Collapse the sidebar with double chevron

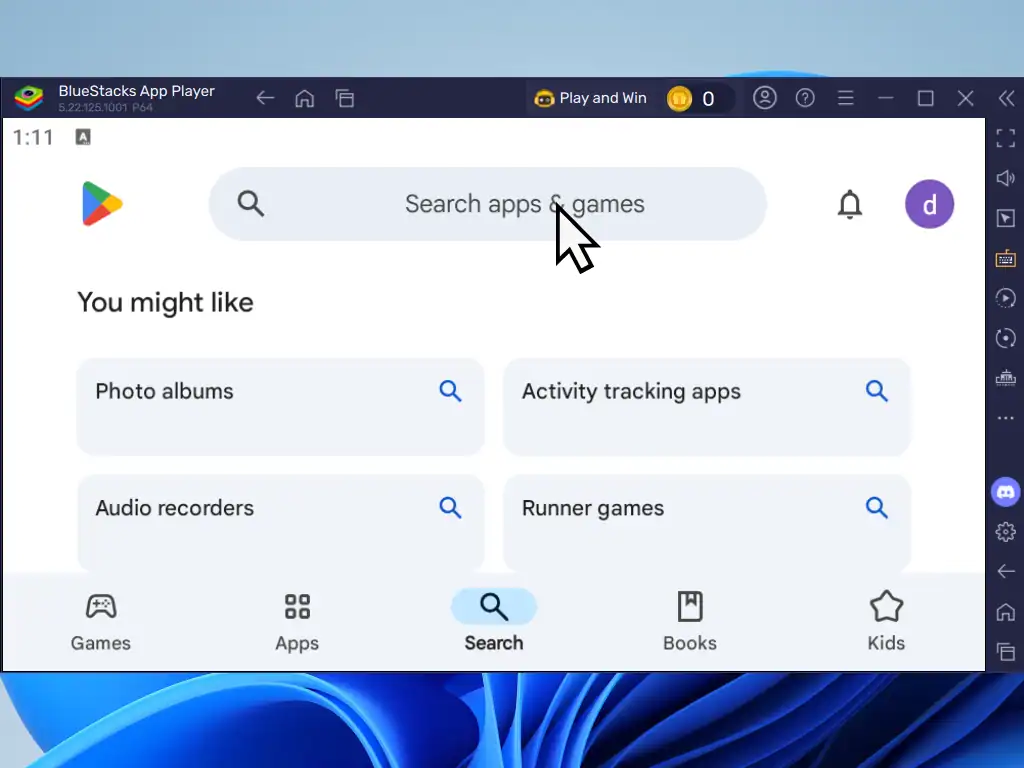[x=1005, y=98]
